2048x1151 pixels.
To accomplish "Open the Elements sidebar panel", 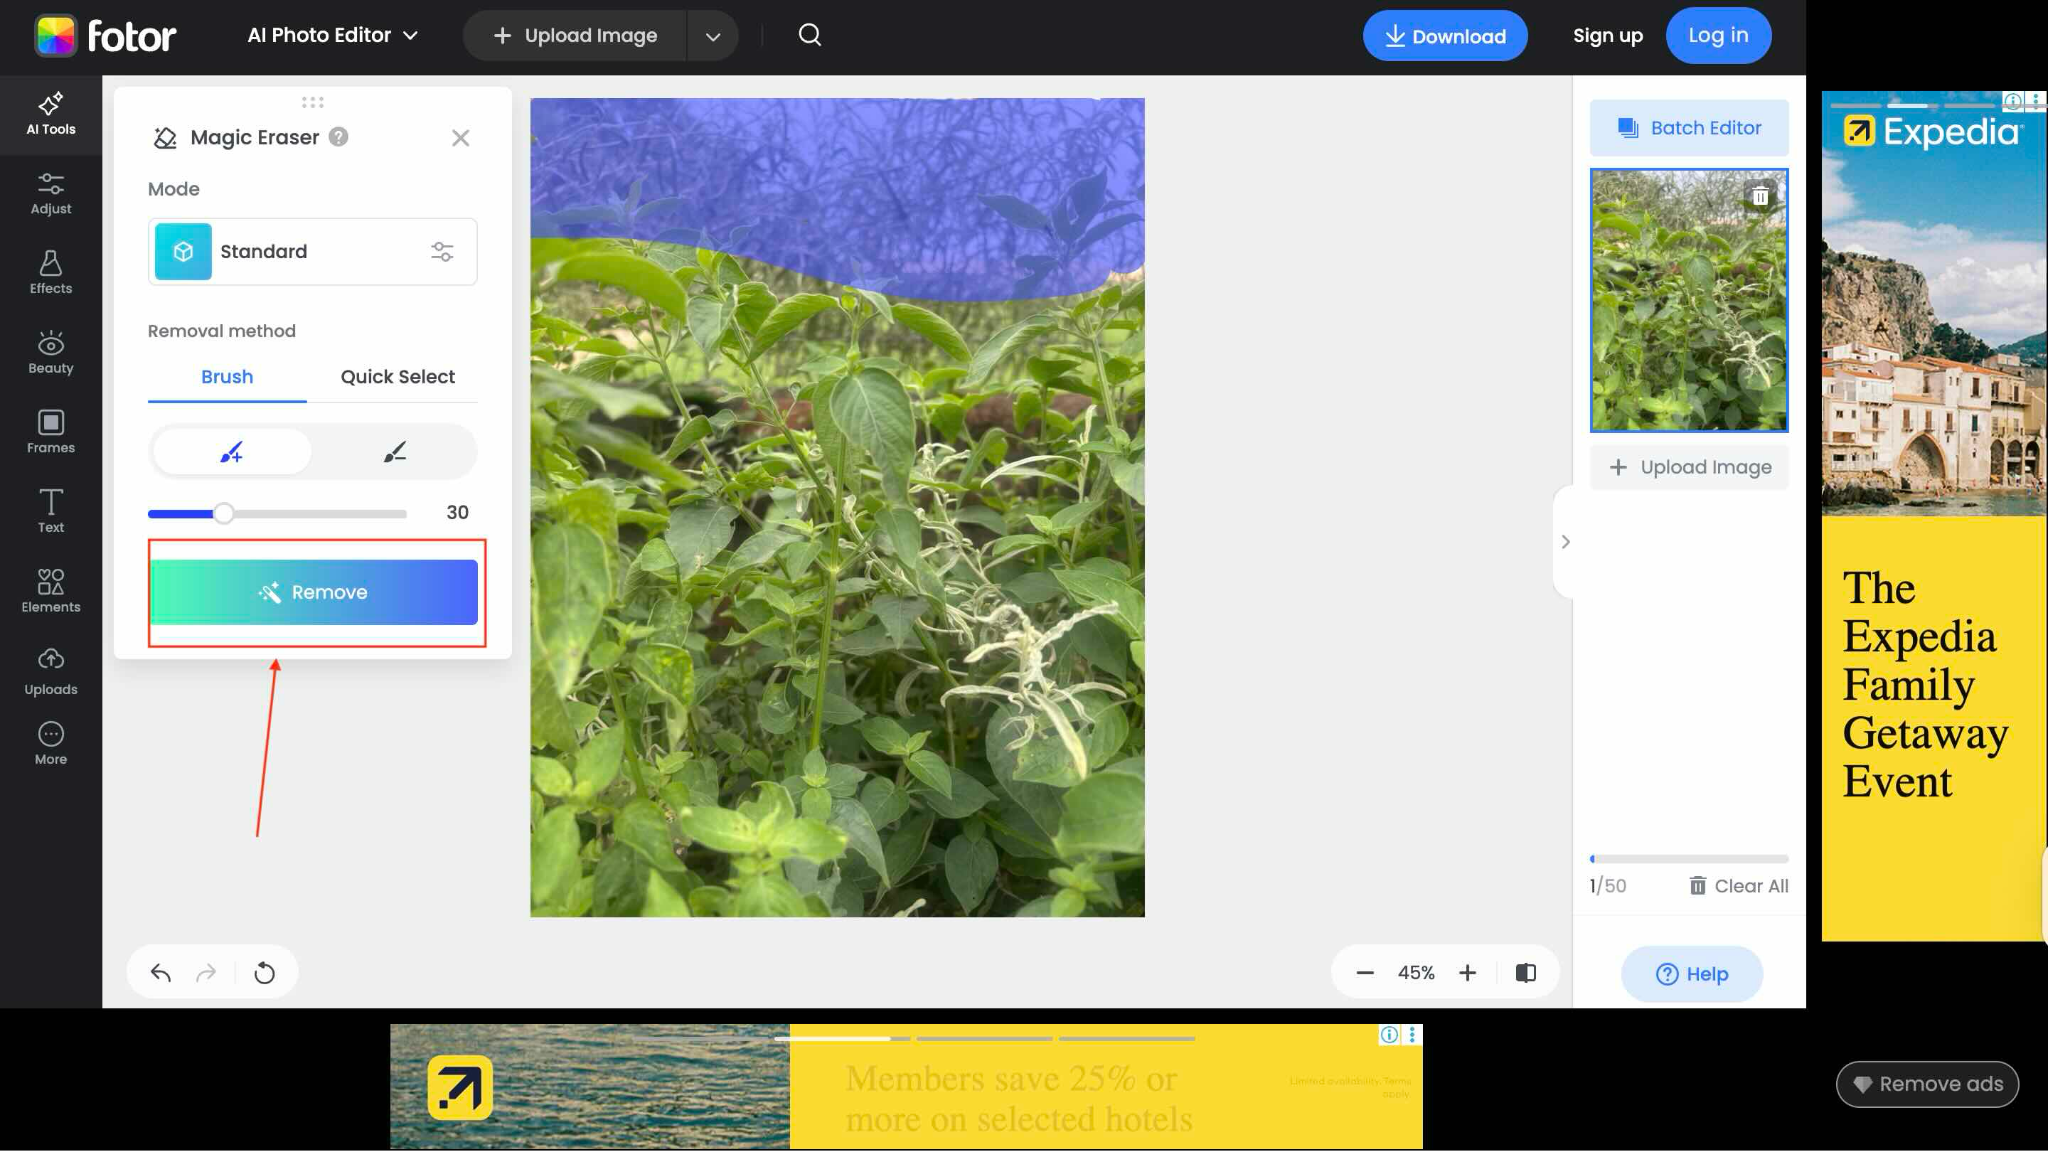I will pos(50,590).
